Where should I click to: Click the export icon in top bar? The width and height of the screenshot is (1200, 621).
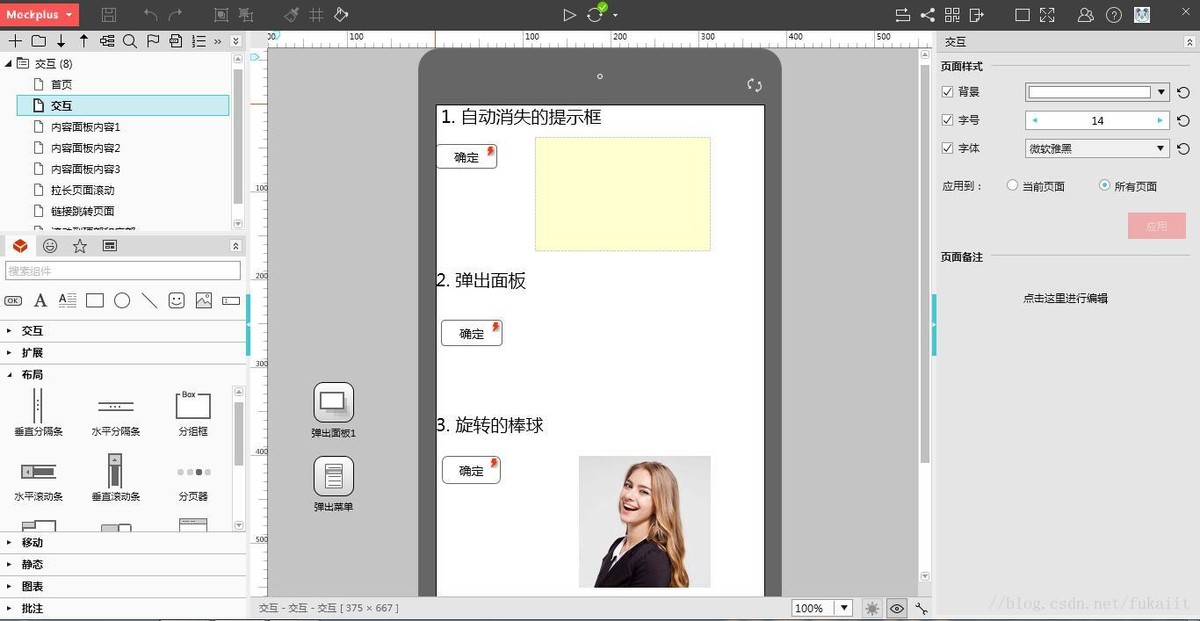977,15
